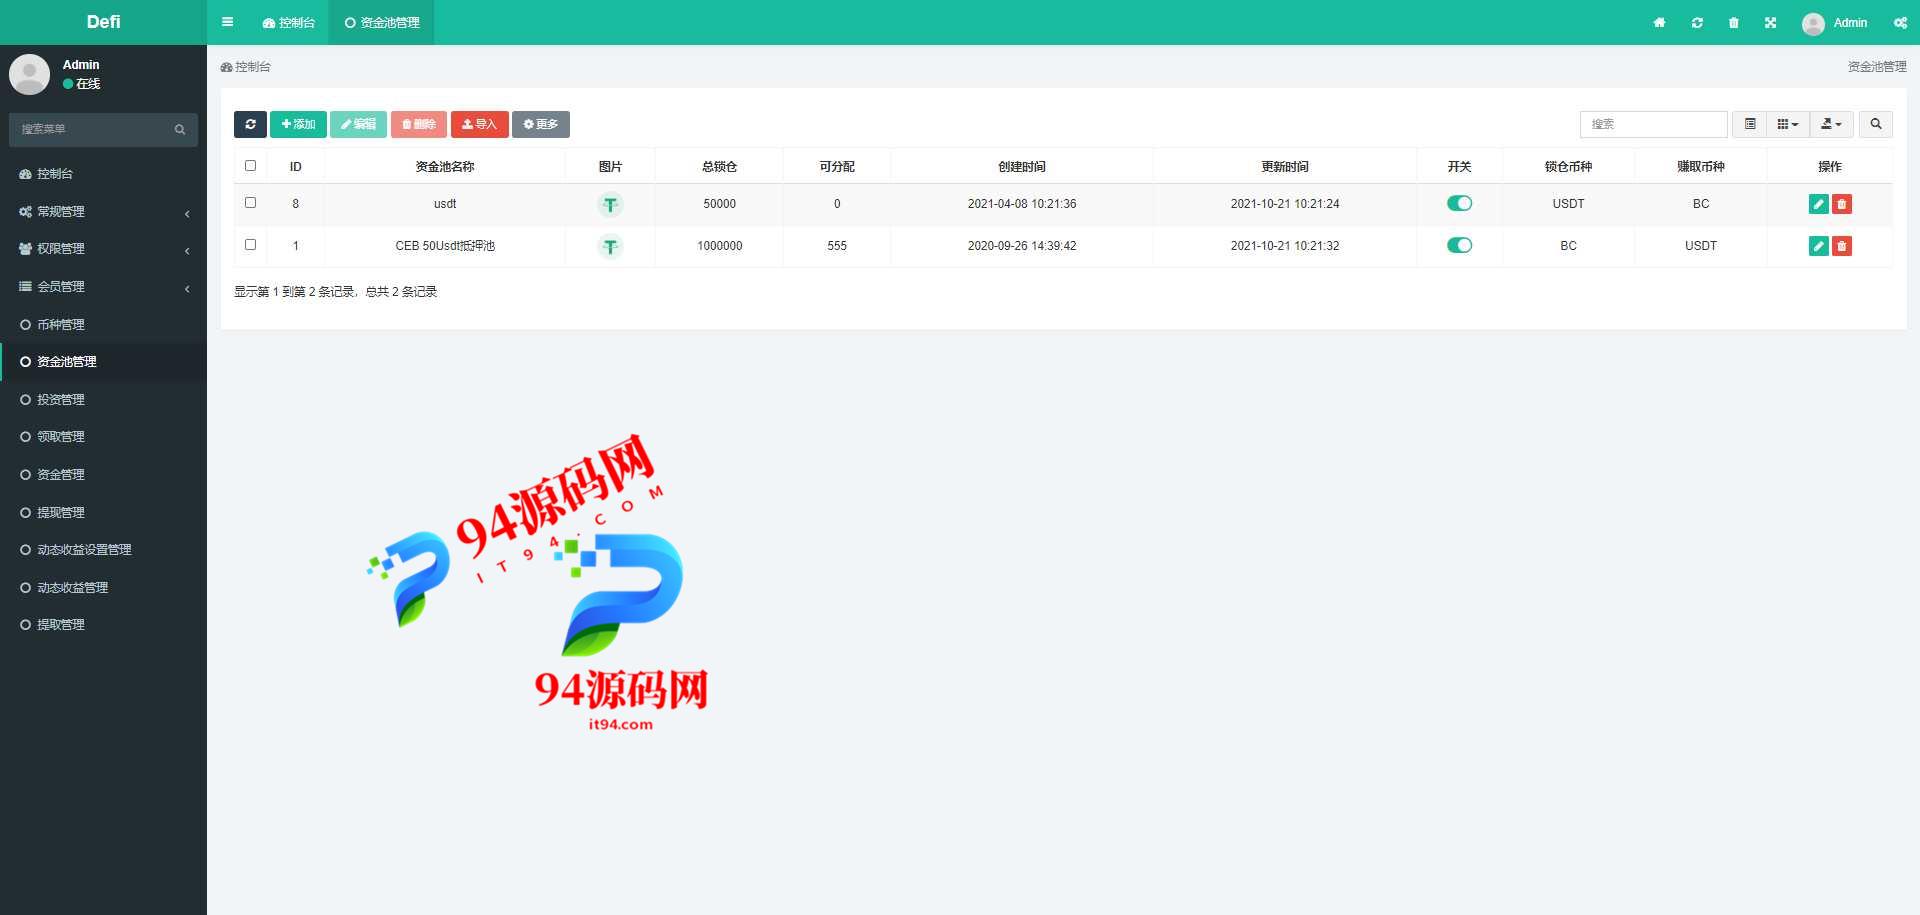1920x915 pixels.
Task: Sort by 创建时间 column header
Action: (x=1021, y=167)
